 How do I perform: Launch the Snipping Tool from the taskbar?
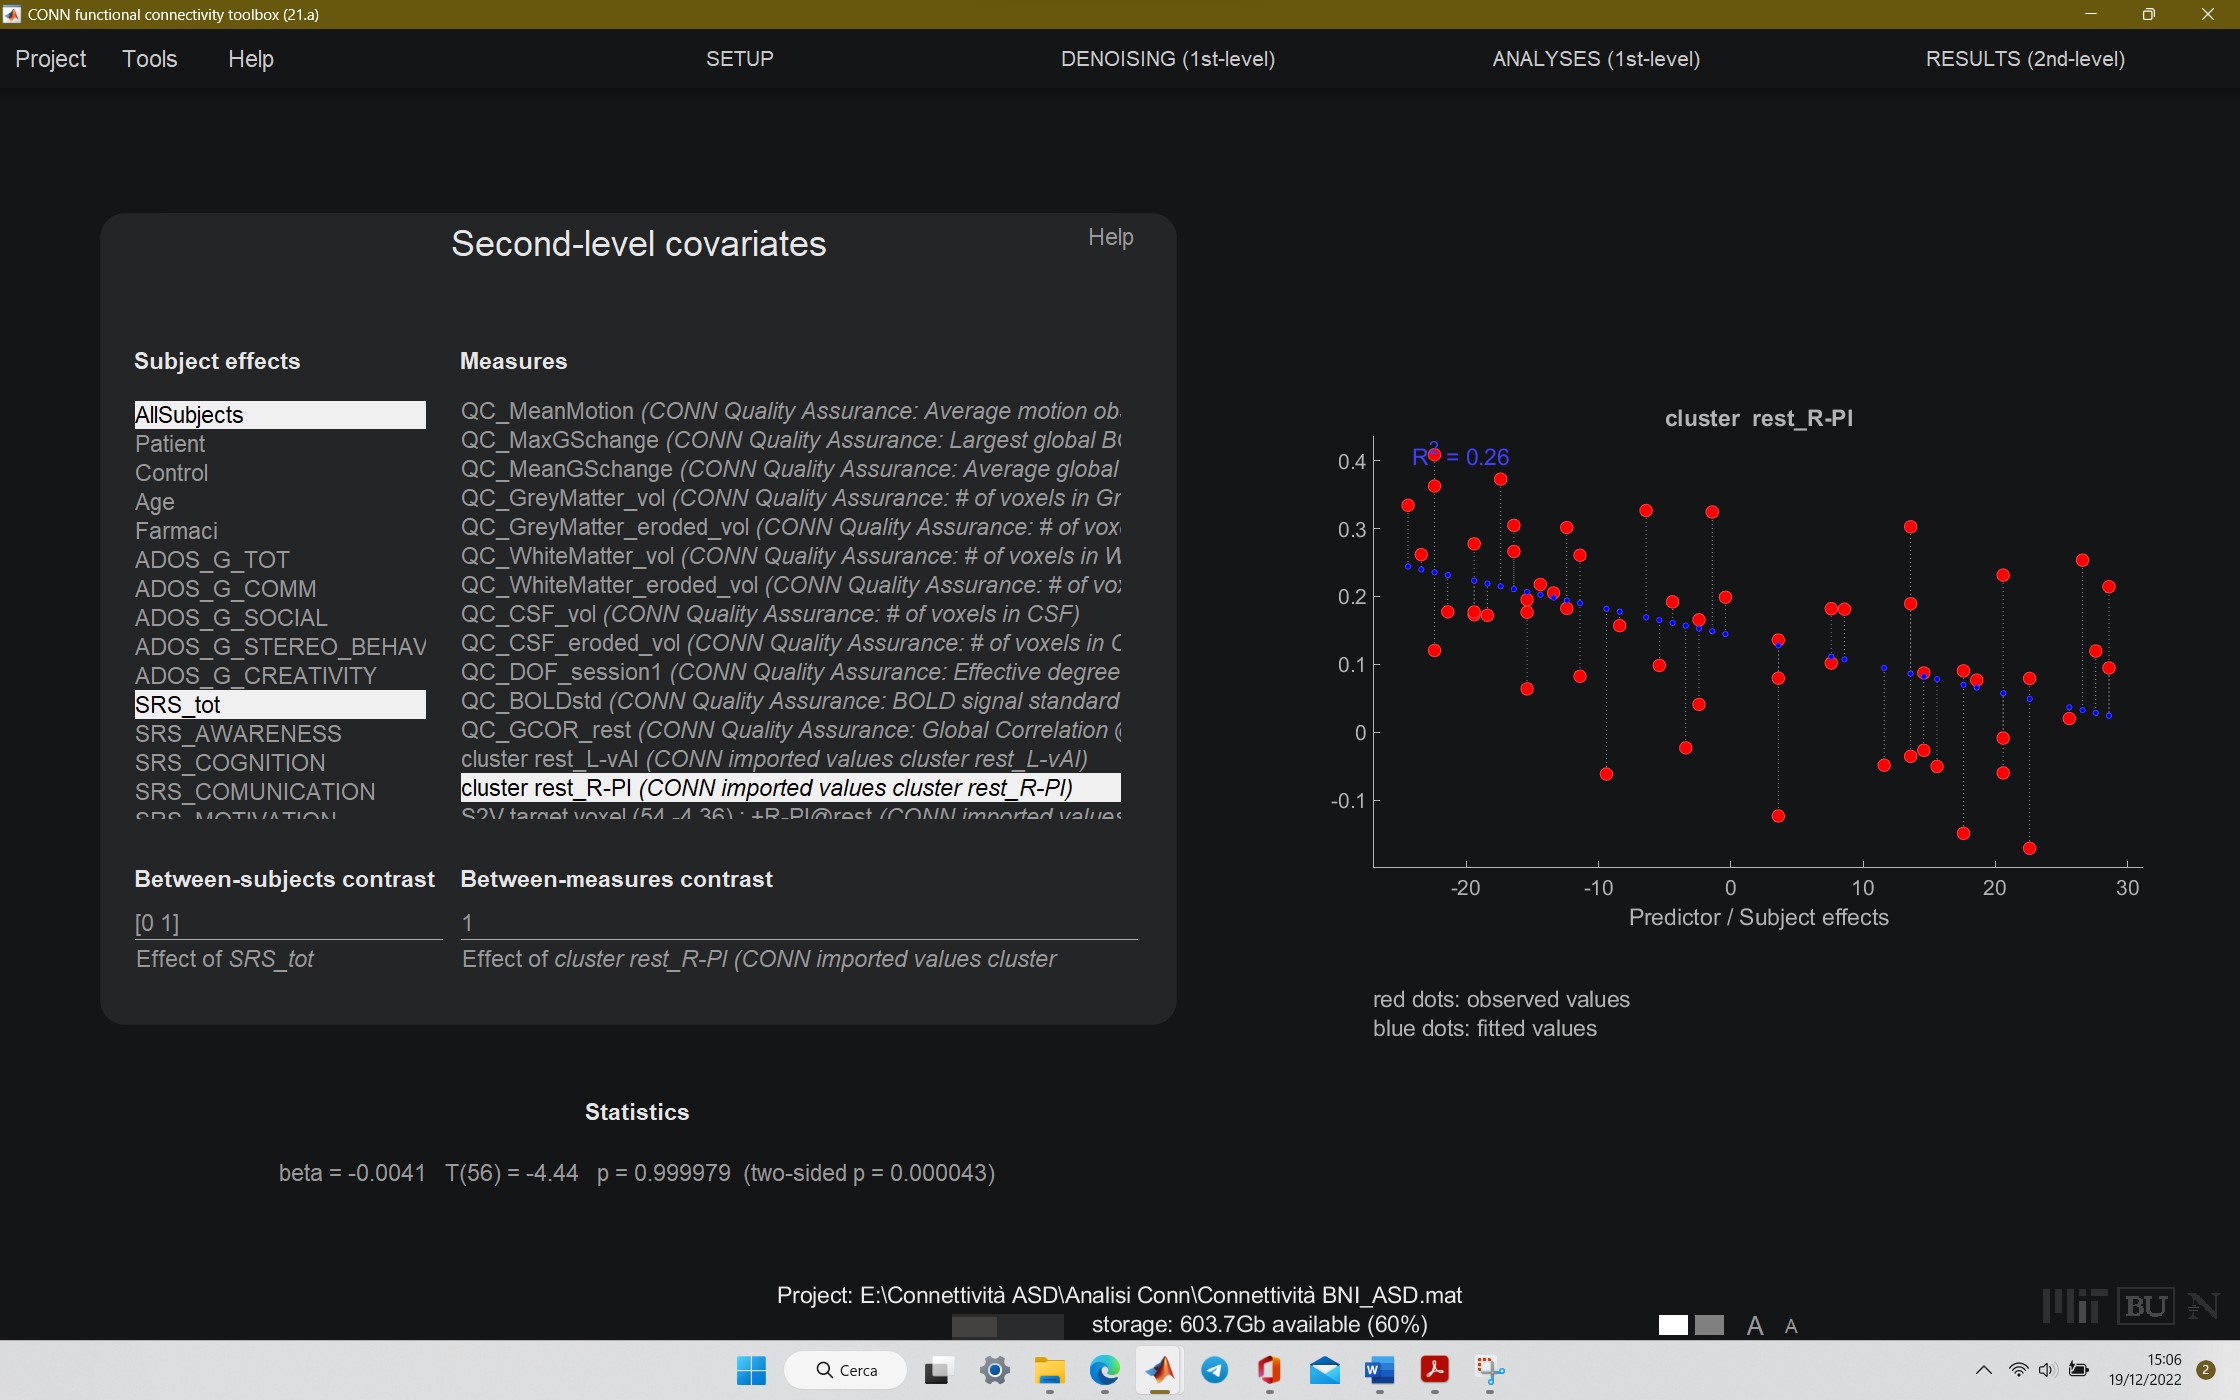click(1490, 1370)
